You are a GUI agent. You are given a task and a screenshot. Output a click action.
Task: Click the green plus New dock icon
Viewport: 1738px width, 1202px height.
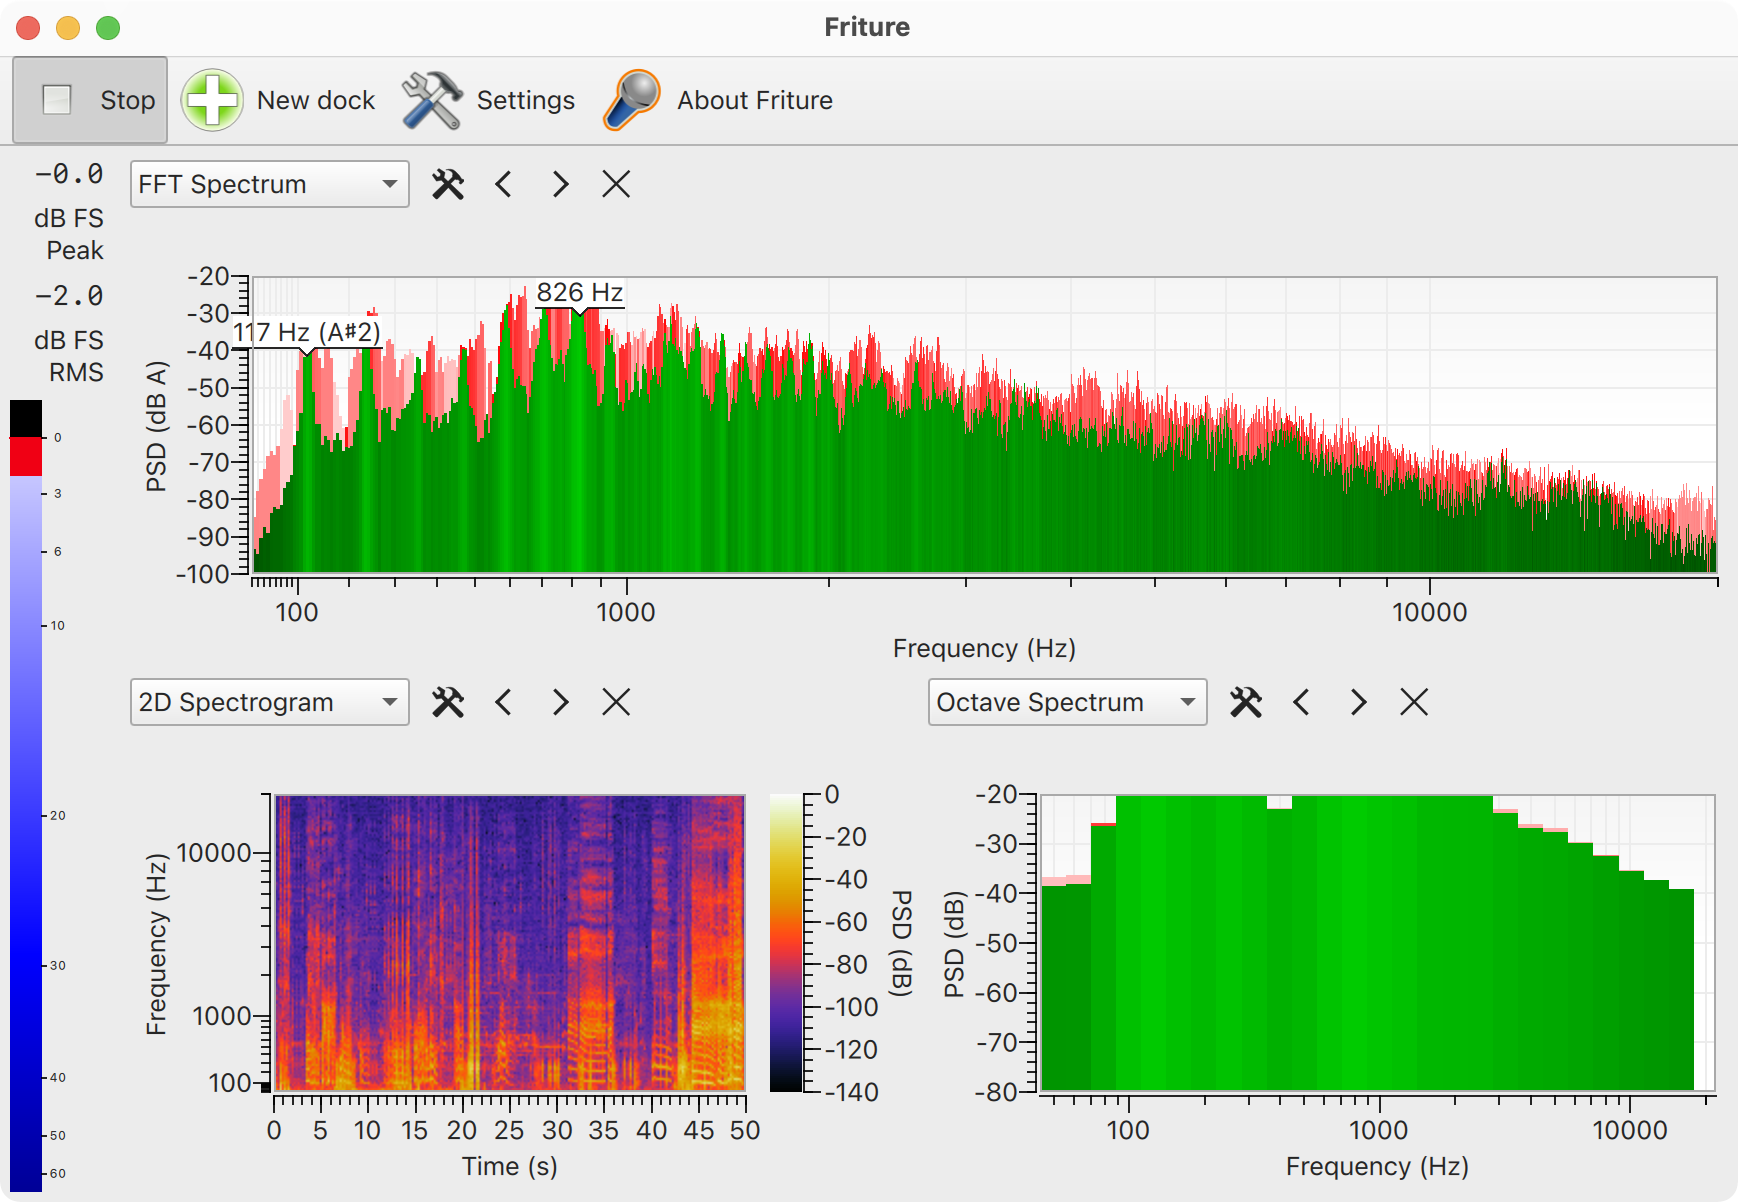(x=212, y=100)
